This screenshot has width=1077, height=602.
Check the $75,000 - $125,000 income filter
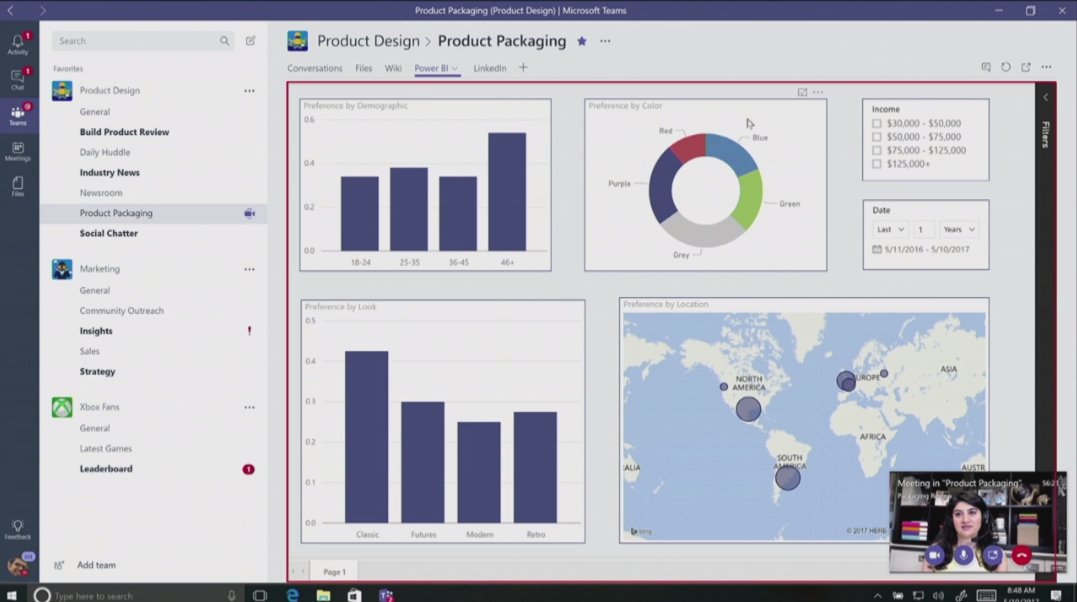tap(876, 150)
